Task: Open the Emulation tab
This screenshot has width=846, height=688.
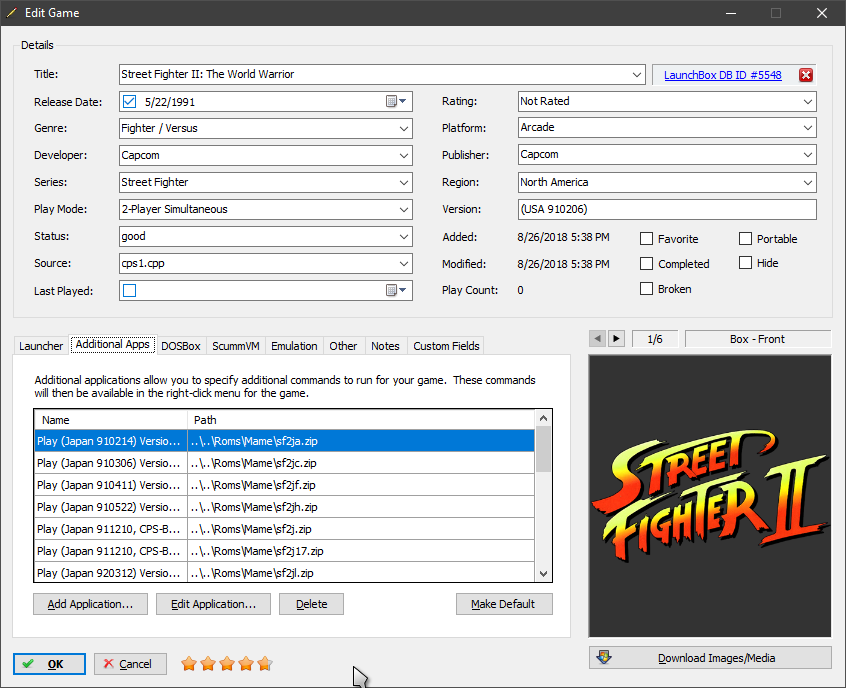Action: pos(294,346)
